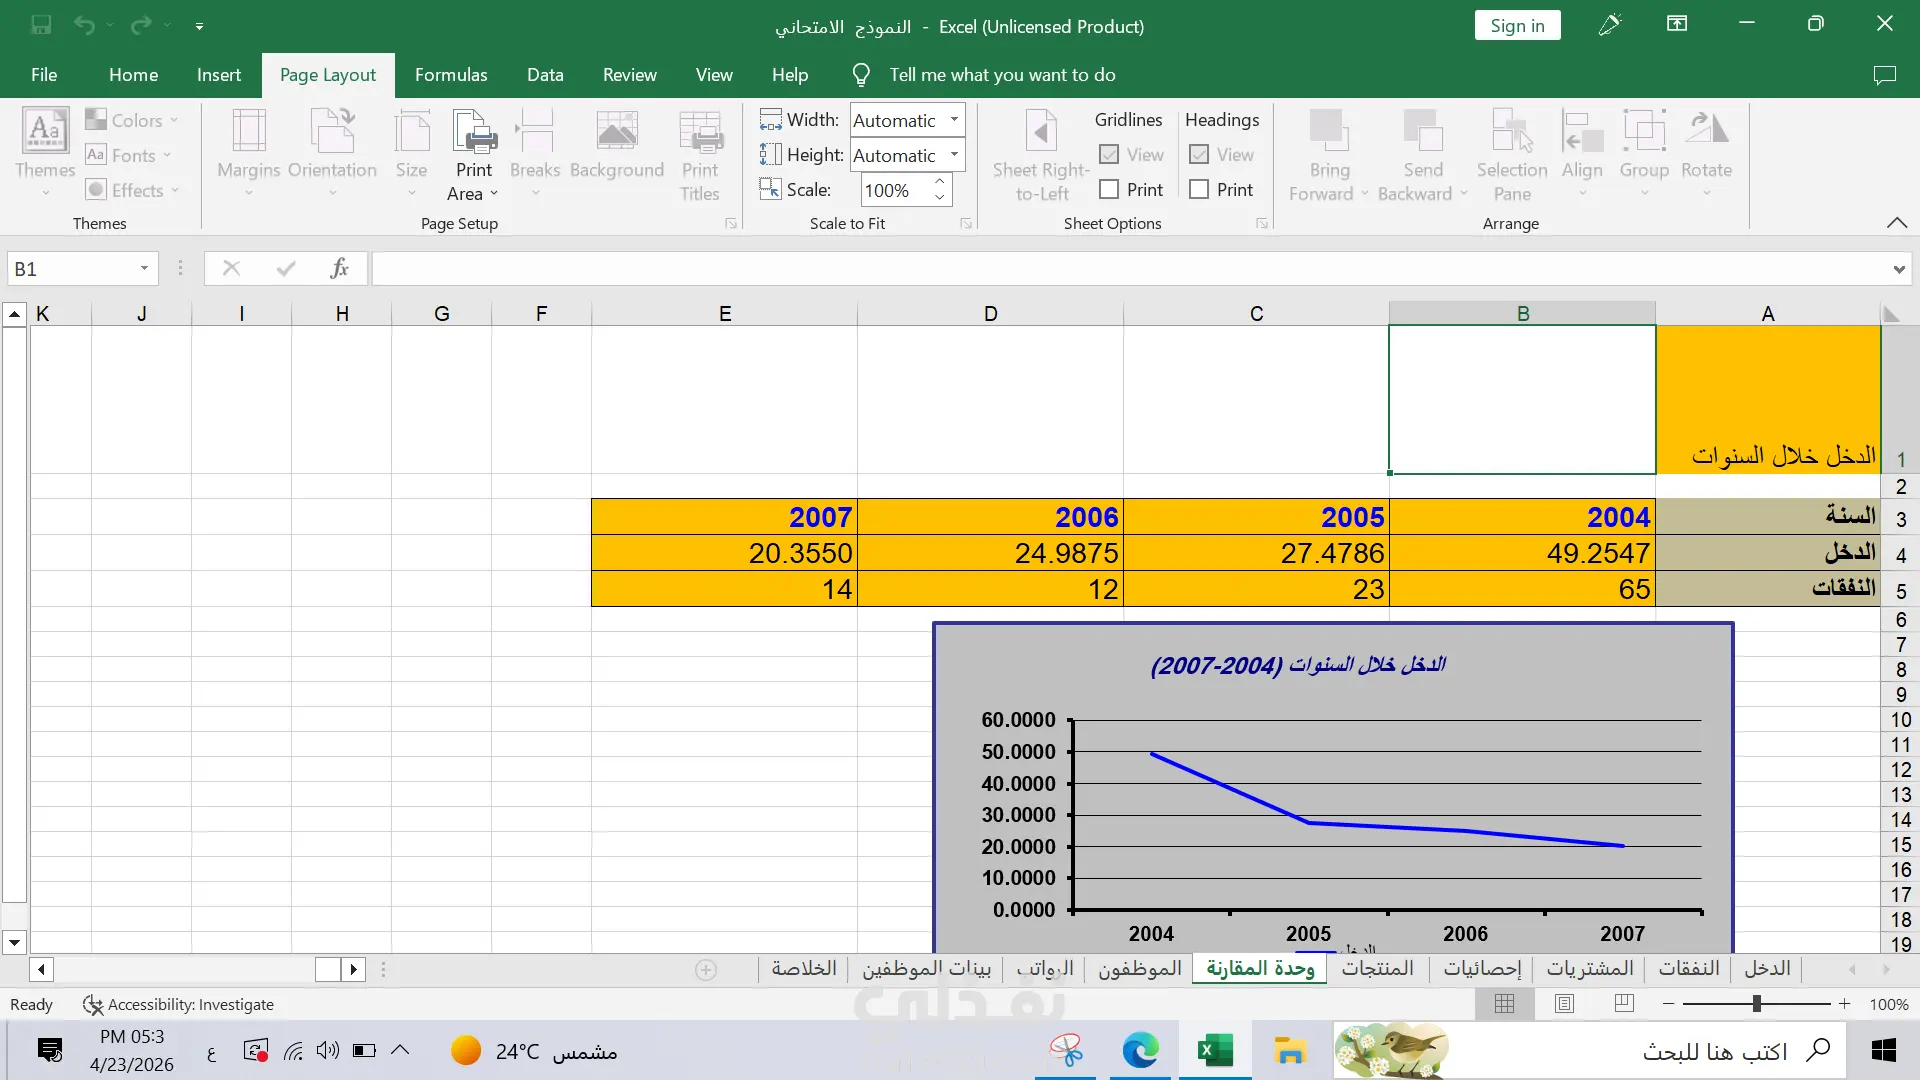Enable the Headings Print checkbox
The image size is (1920, 1080).
point(1199,190)
